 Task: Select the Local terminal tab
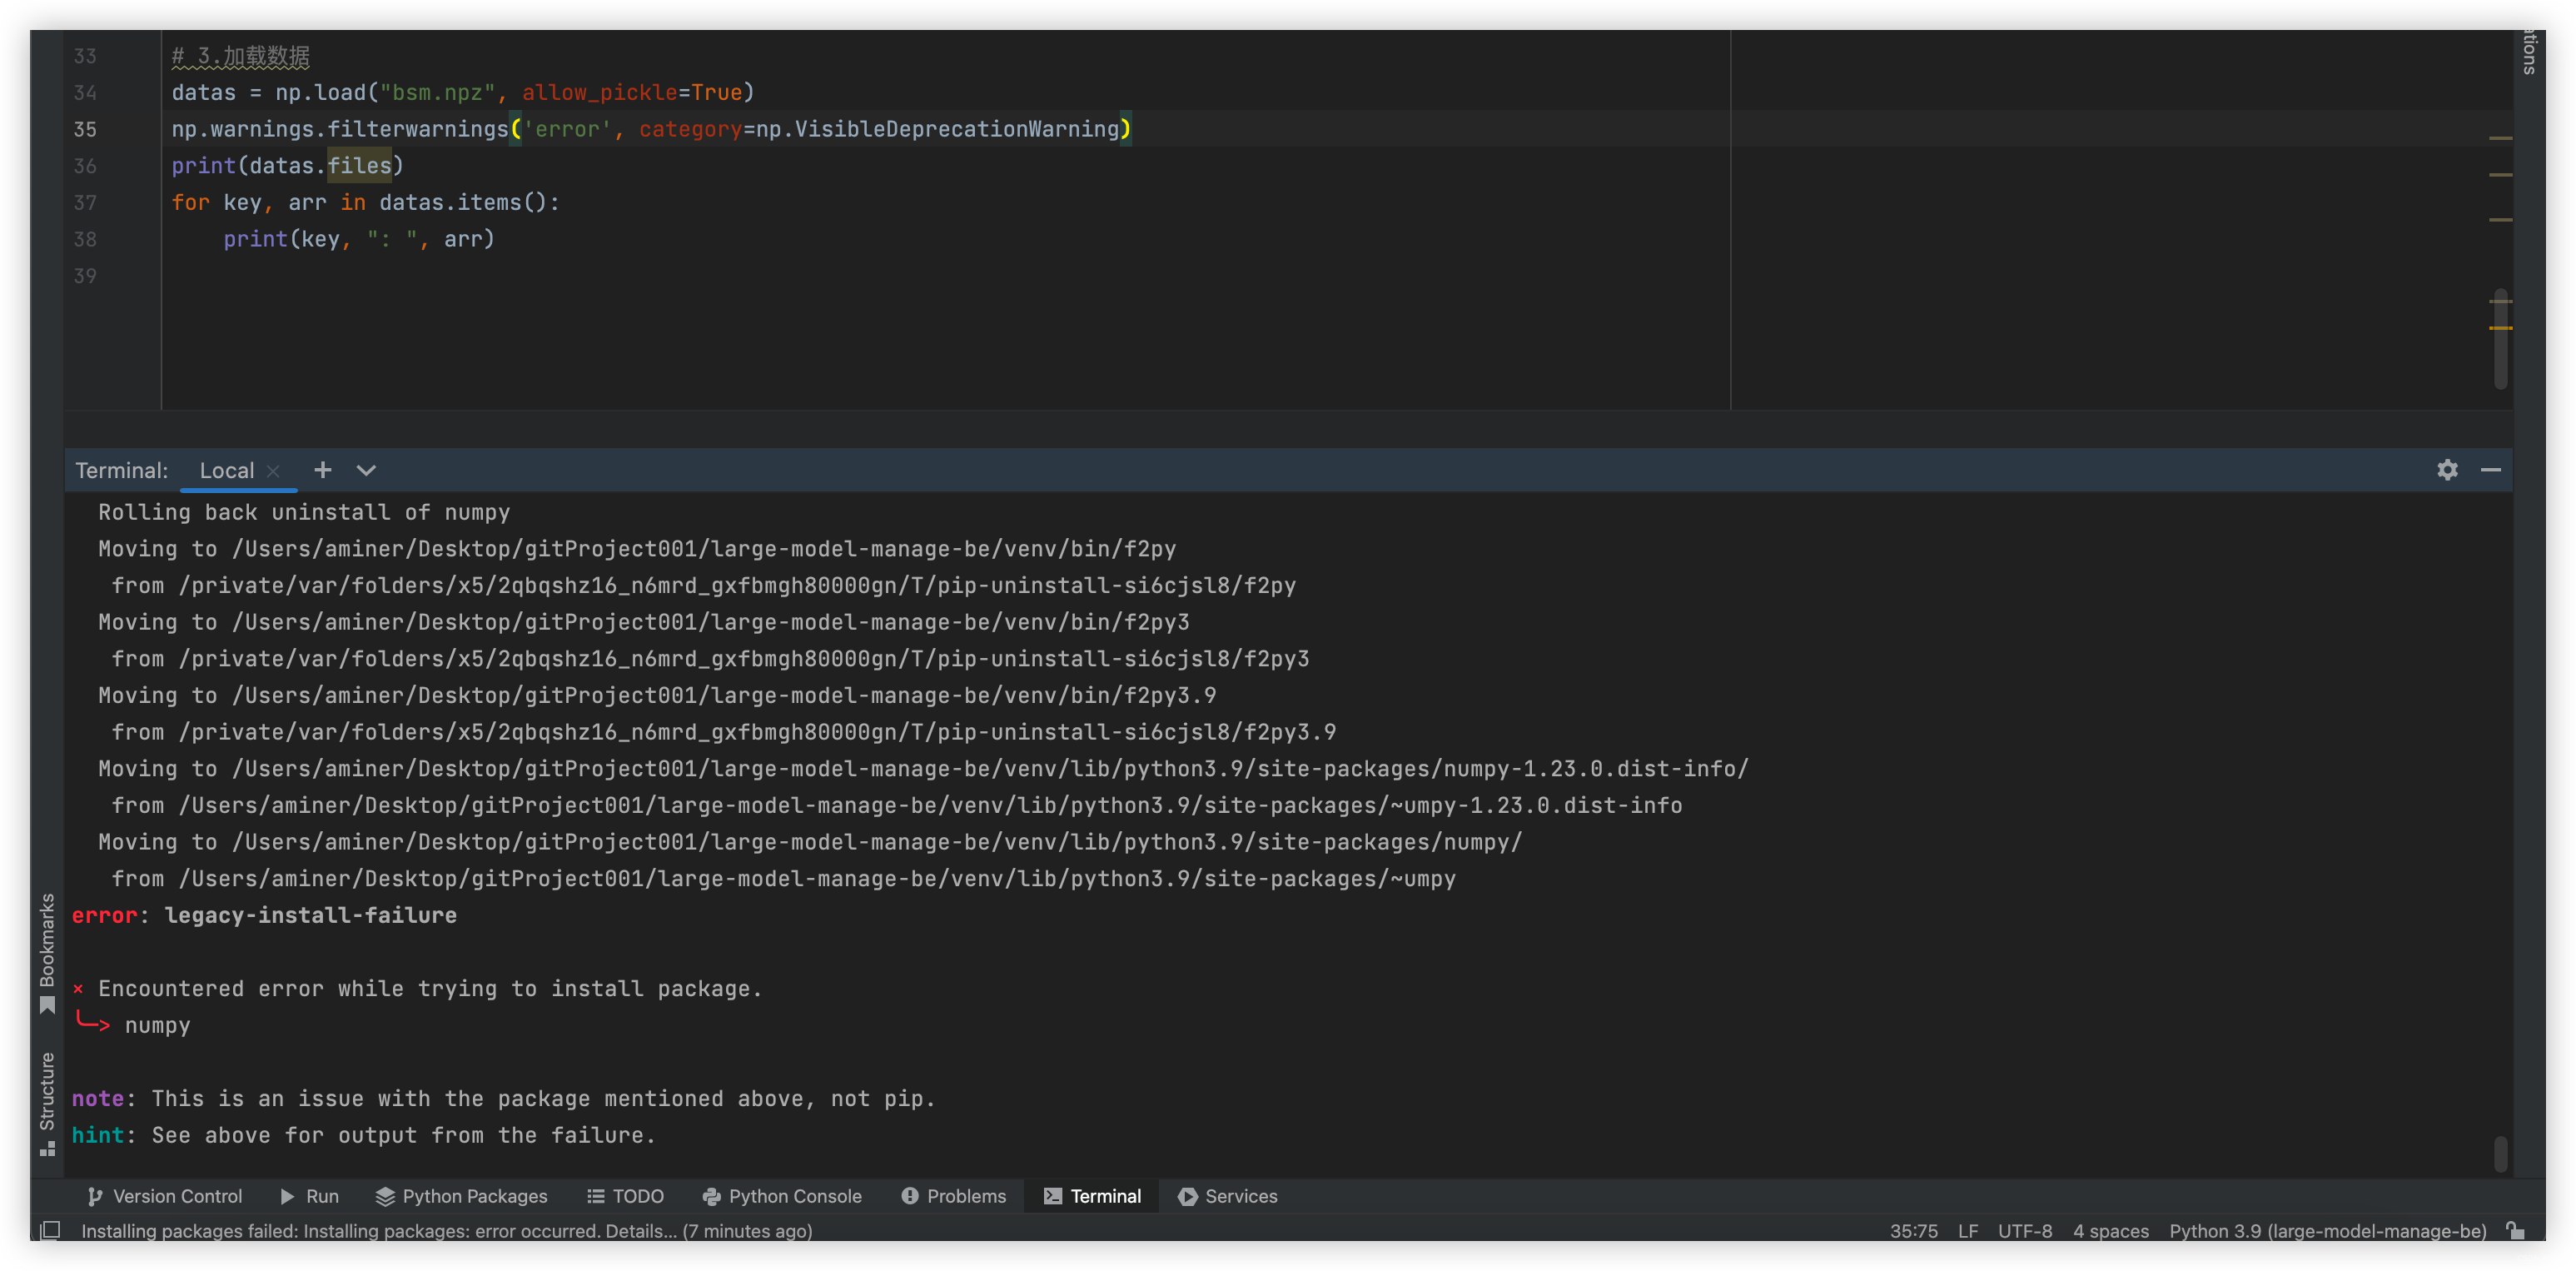(228, 470)
